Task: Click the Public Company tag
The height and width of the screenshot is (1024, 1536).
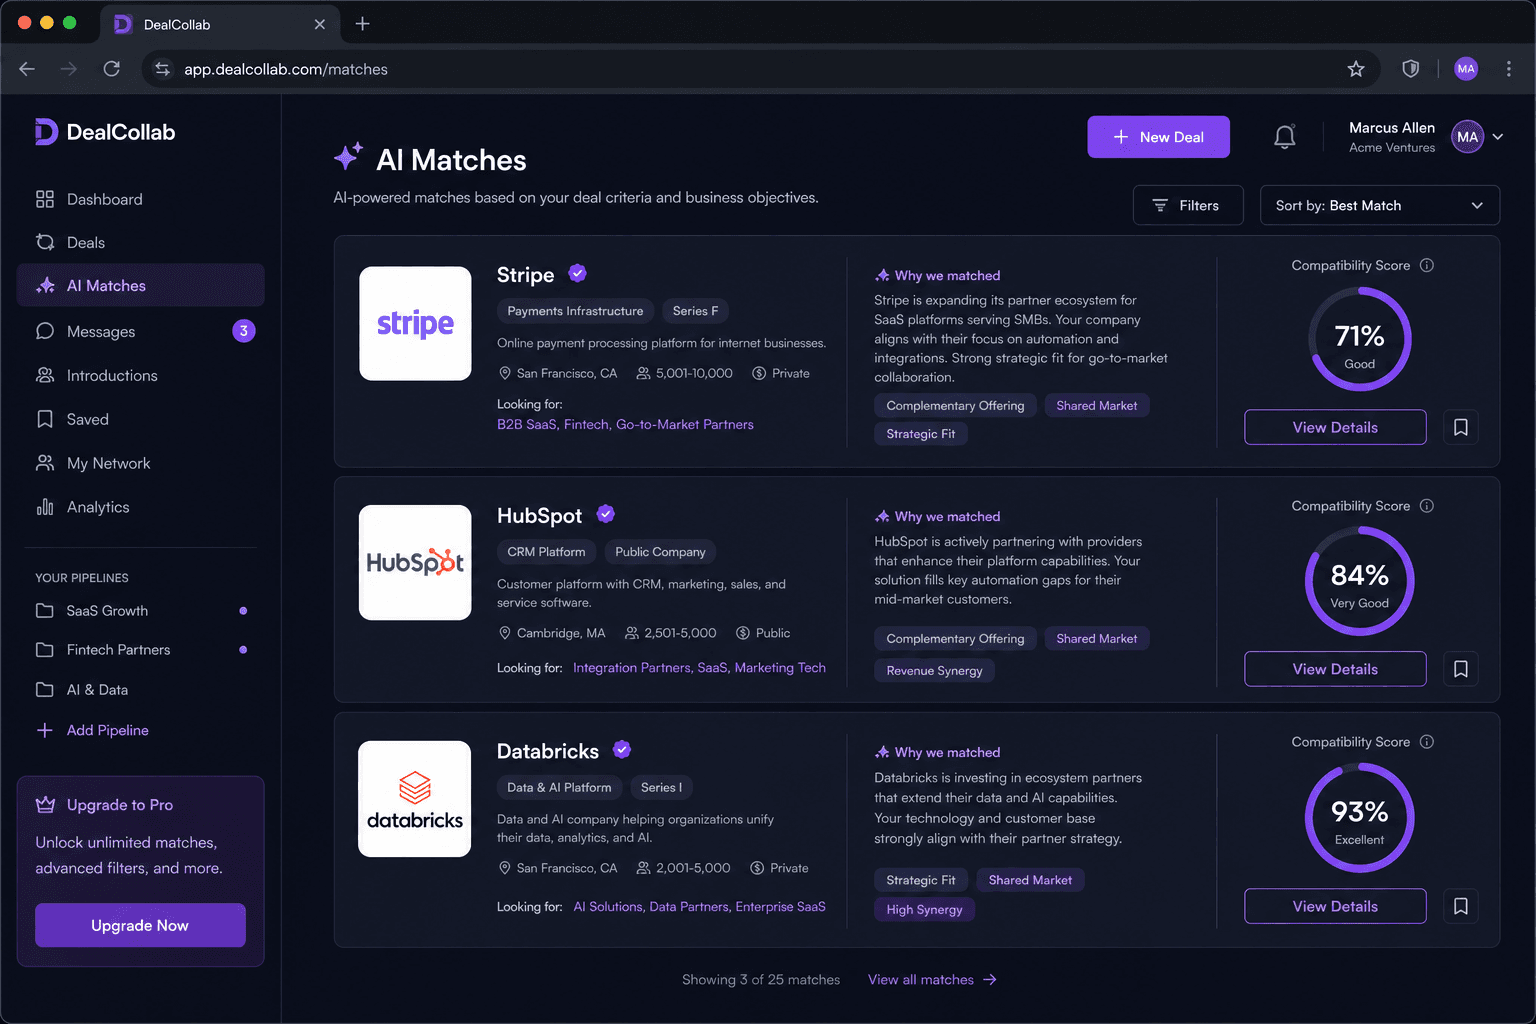Action: (x=660, y=552)
